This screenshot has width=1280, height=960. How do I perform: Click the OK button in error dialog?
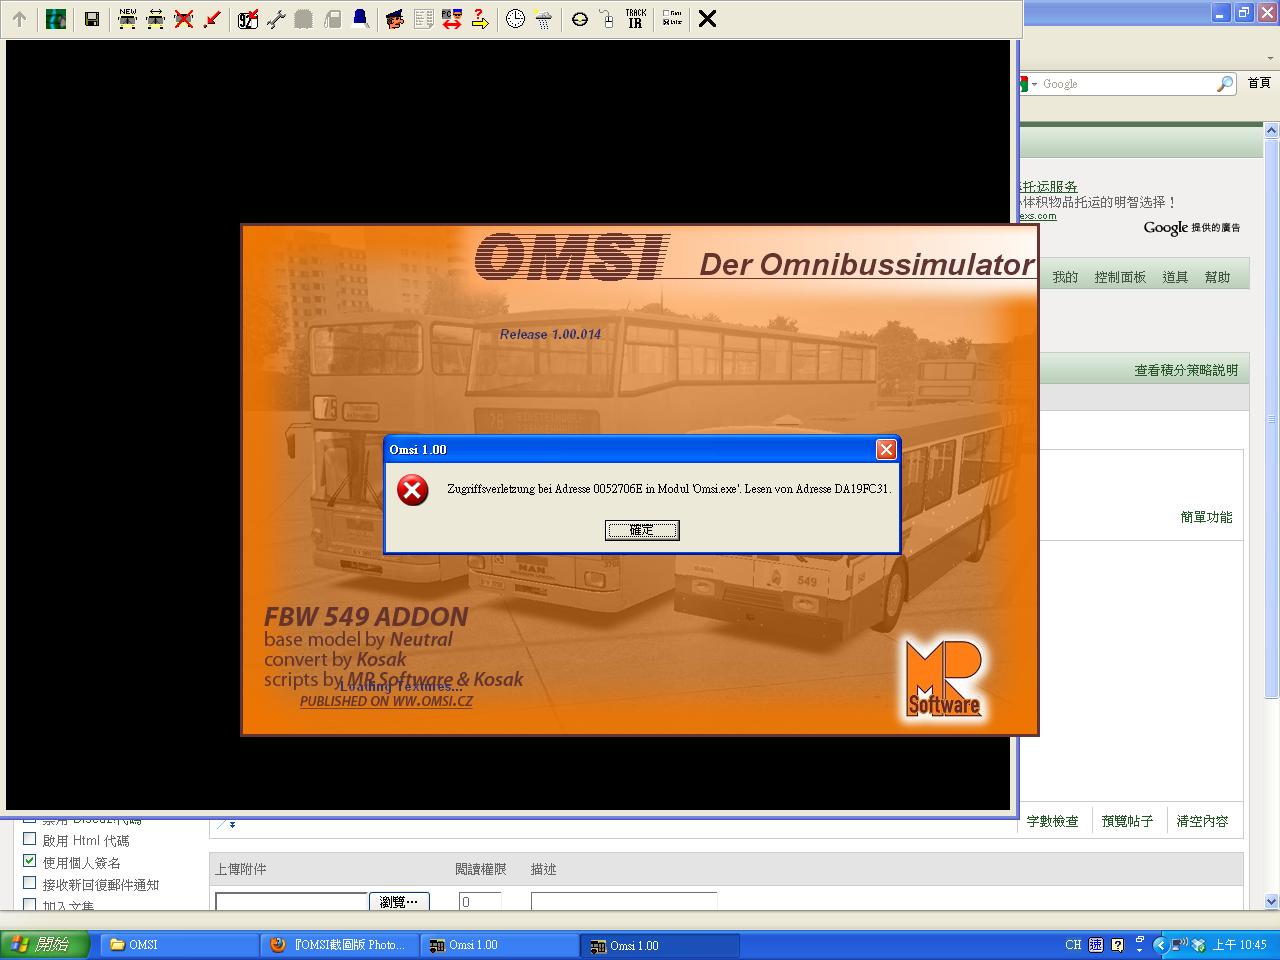coord(642,530)
